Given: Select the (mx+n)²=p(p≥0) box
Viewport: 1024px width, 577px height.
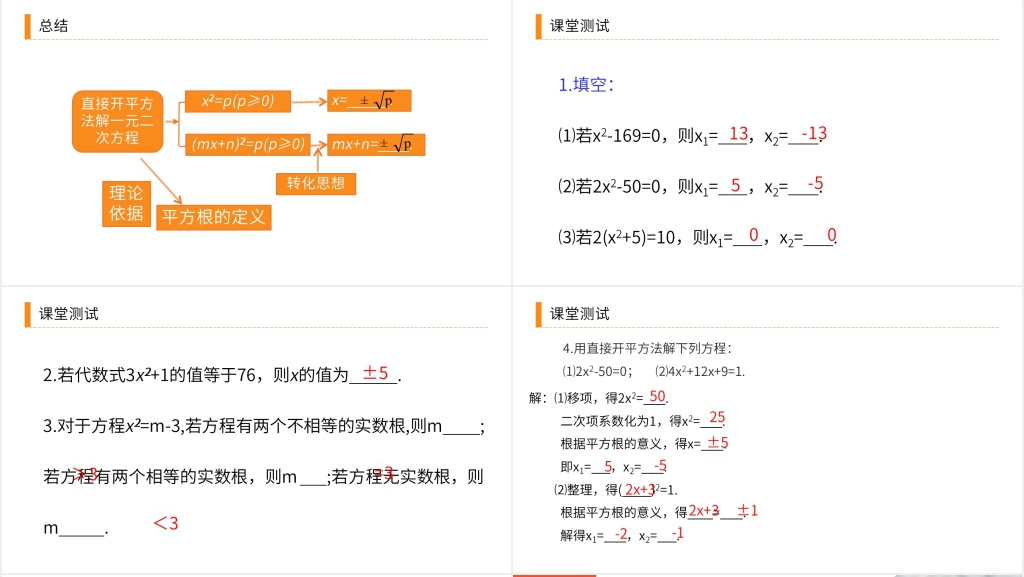Looking at the screenshot, I should 248,144.
